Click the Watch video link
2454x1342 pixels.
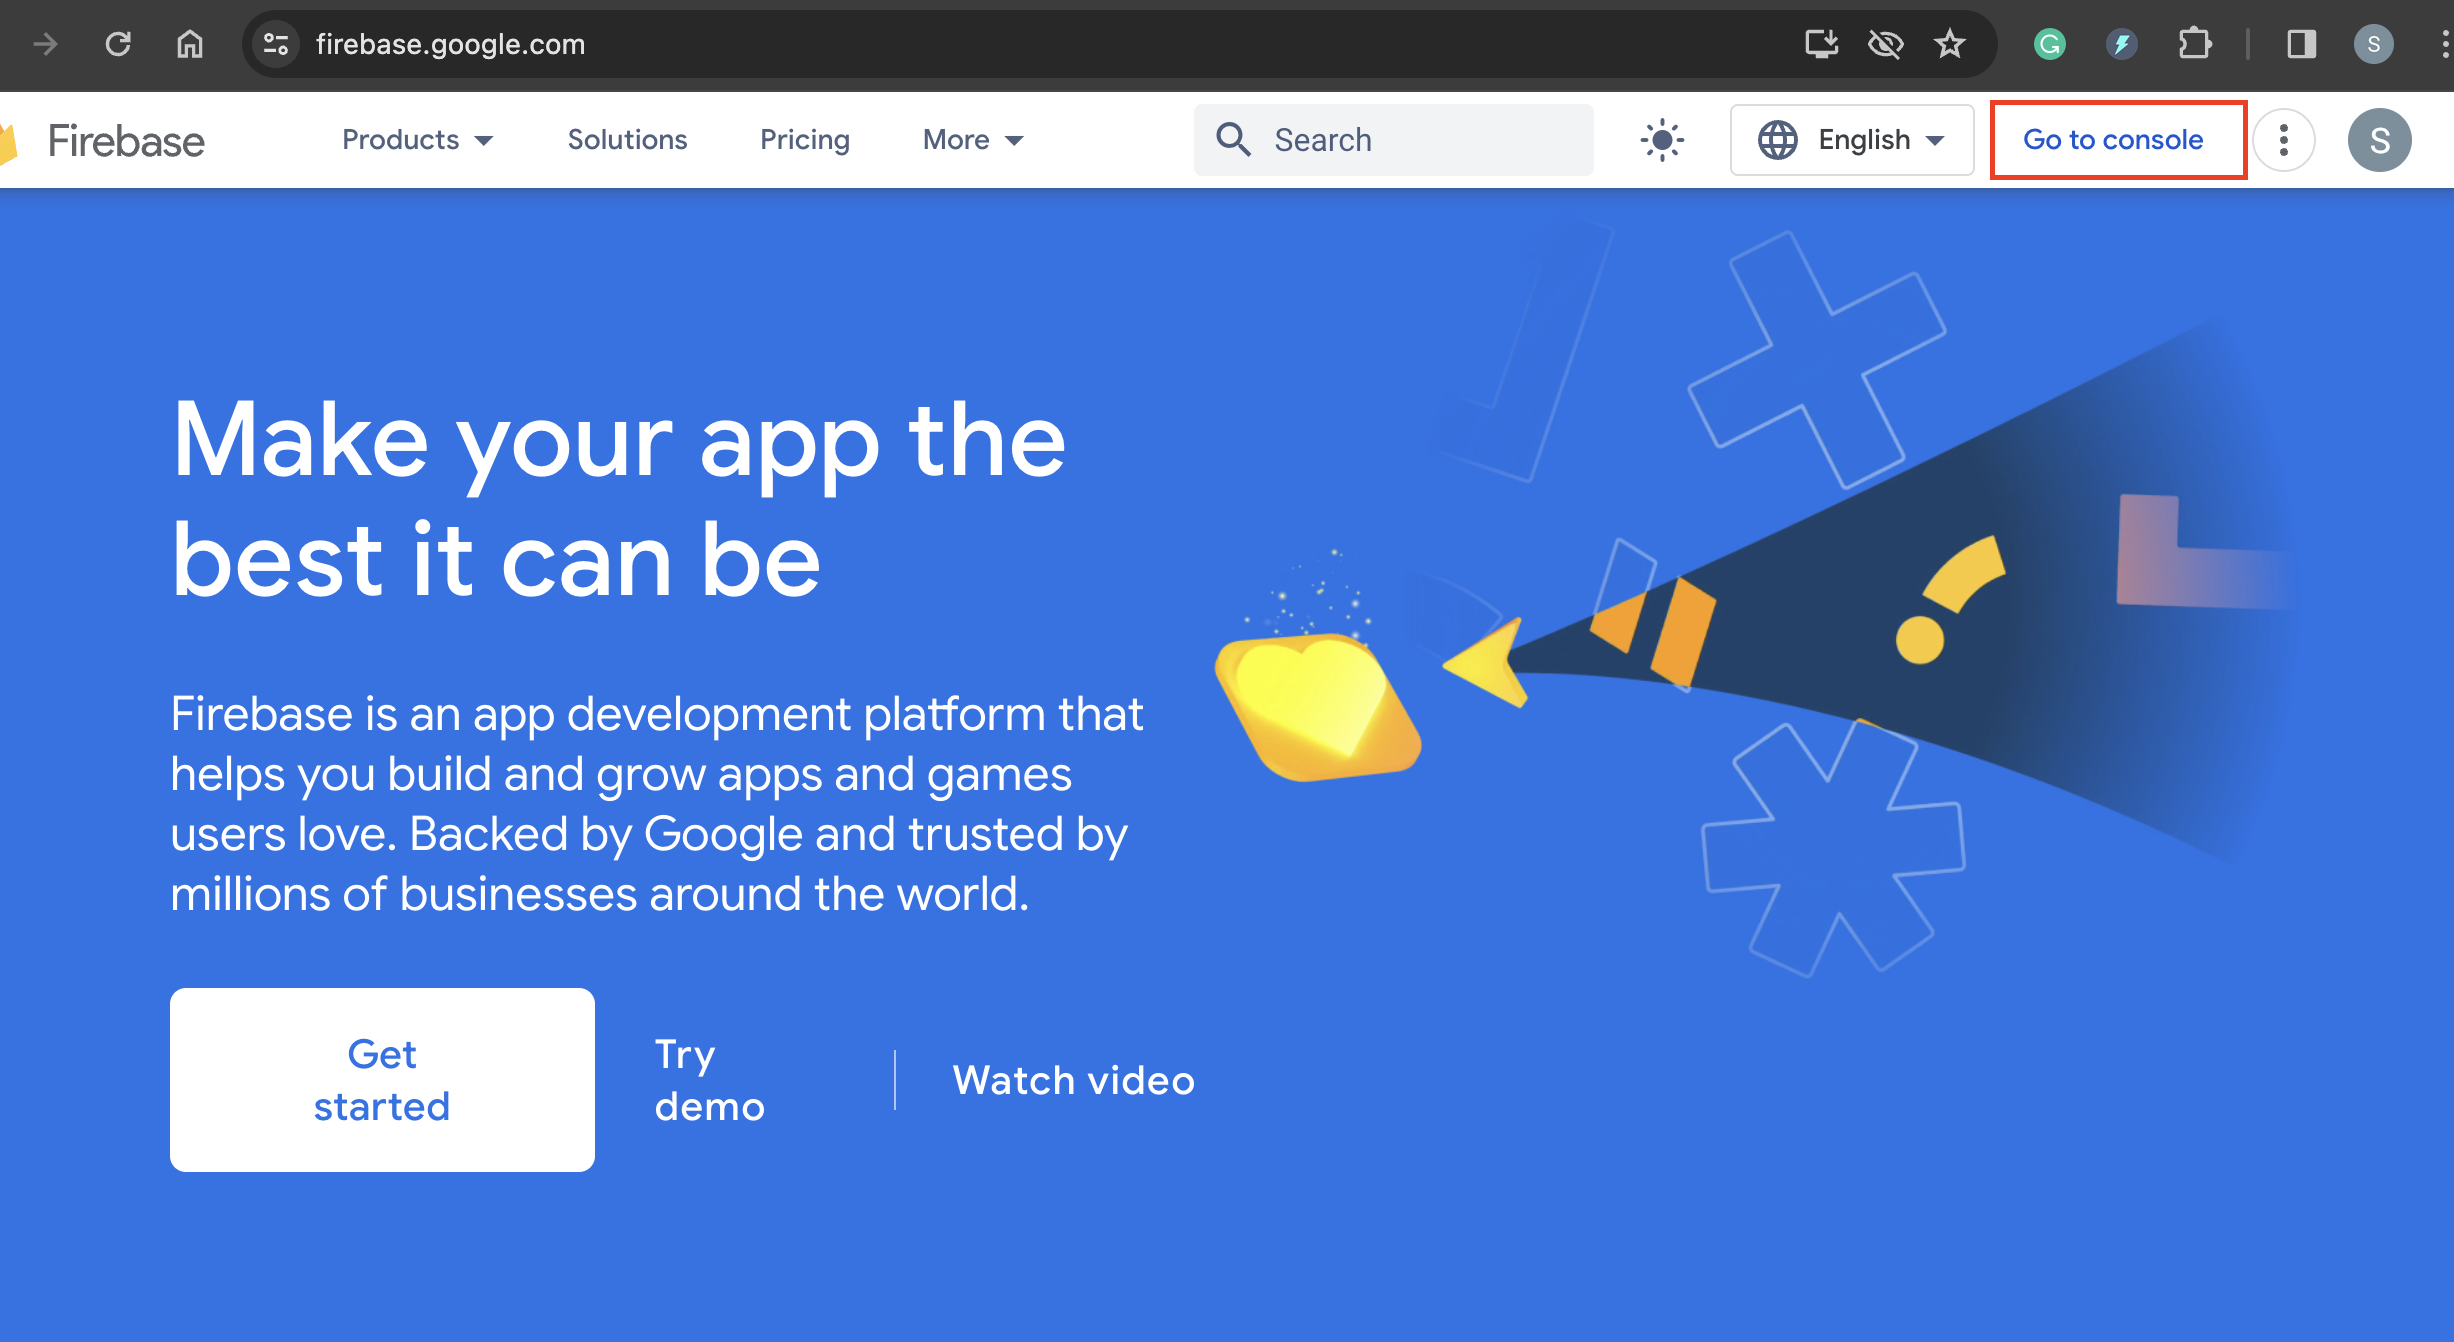[x=1073, y=1080]
